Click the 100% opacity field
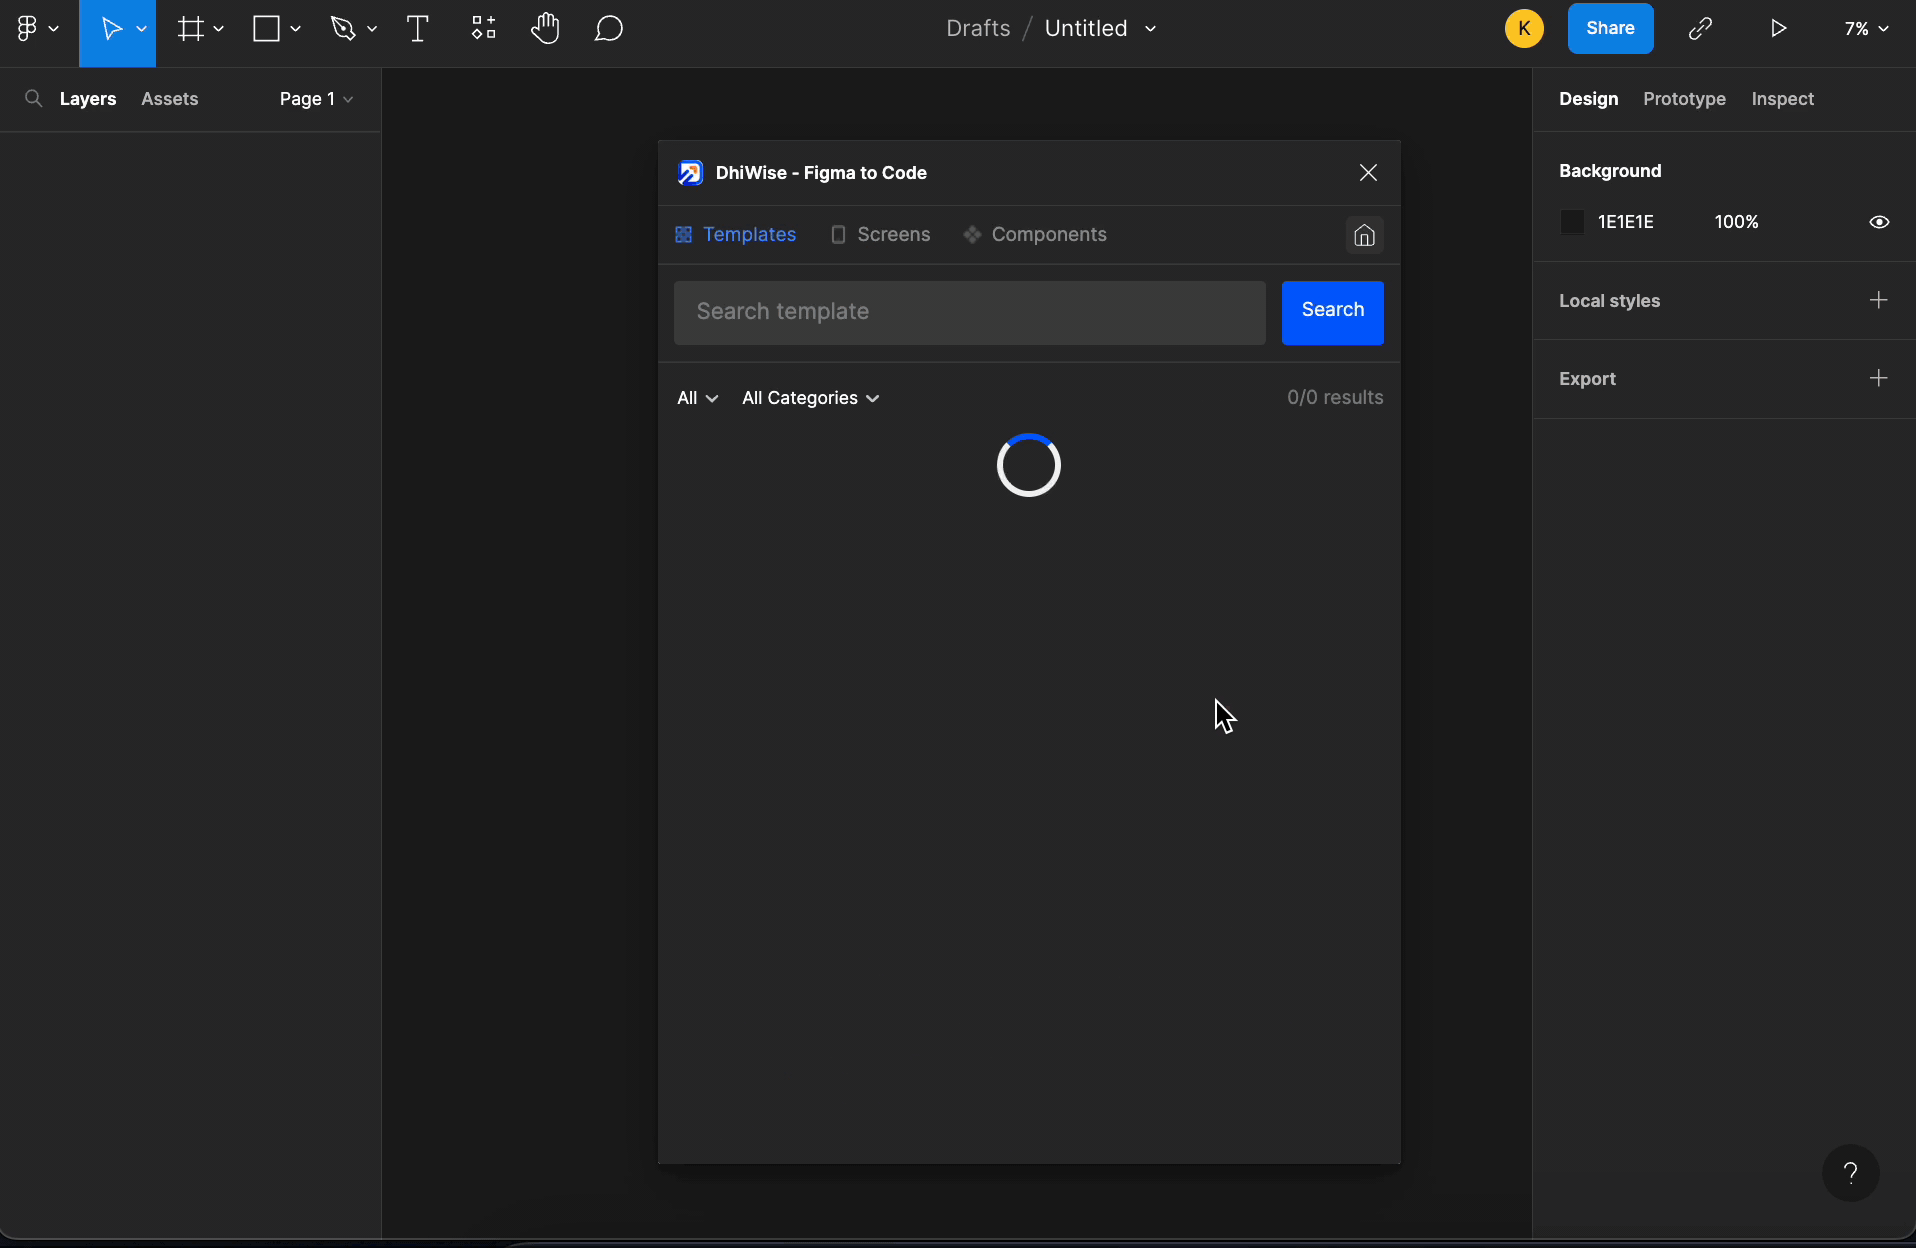1916x1248 pixels. (1736, 222)
